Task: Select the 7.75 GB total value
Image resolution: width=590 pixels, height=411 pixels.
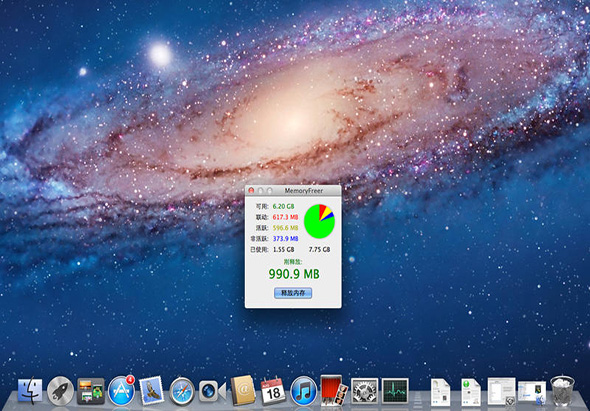Action: pyautogui.click(x=319, y=250)
